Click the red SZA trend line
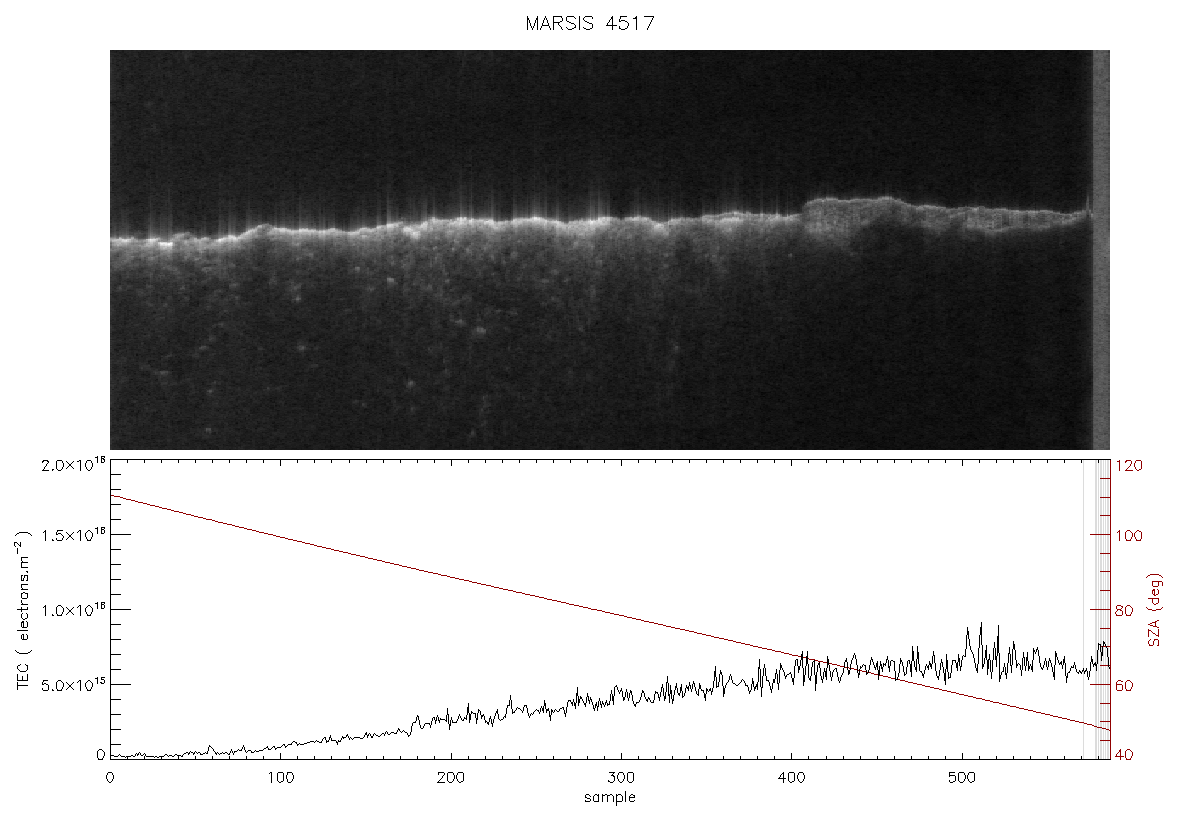Viewport: 1180px width, 830px height. (610, 612)
